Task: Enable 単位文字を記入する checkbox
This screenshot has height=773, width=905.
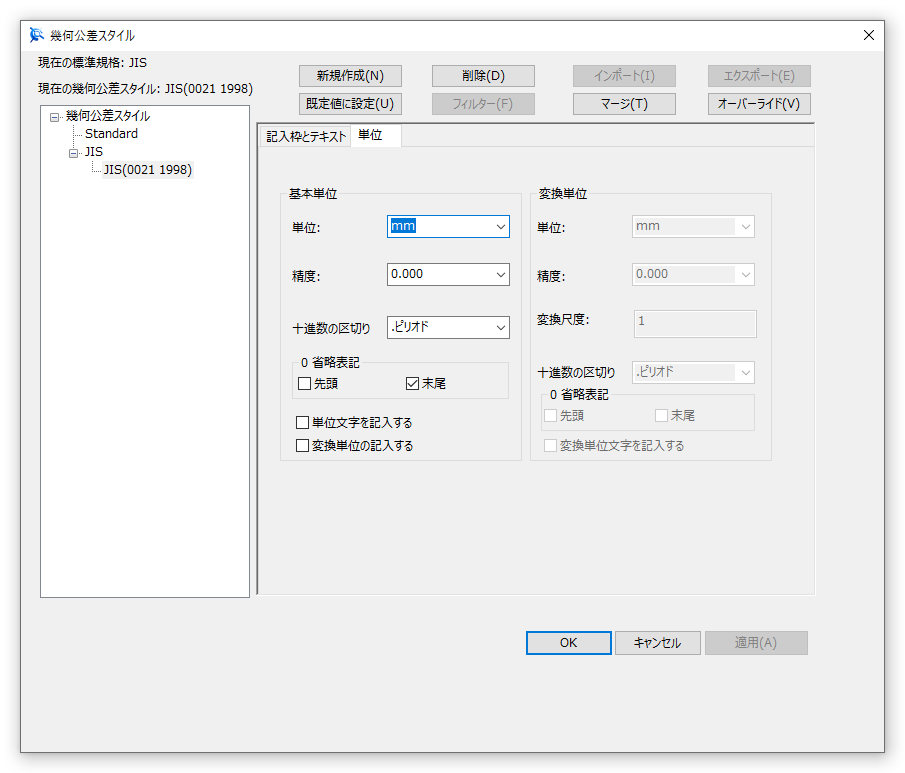Action: (x=303, y=423)
